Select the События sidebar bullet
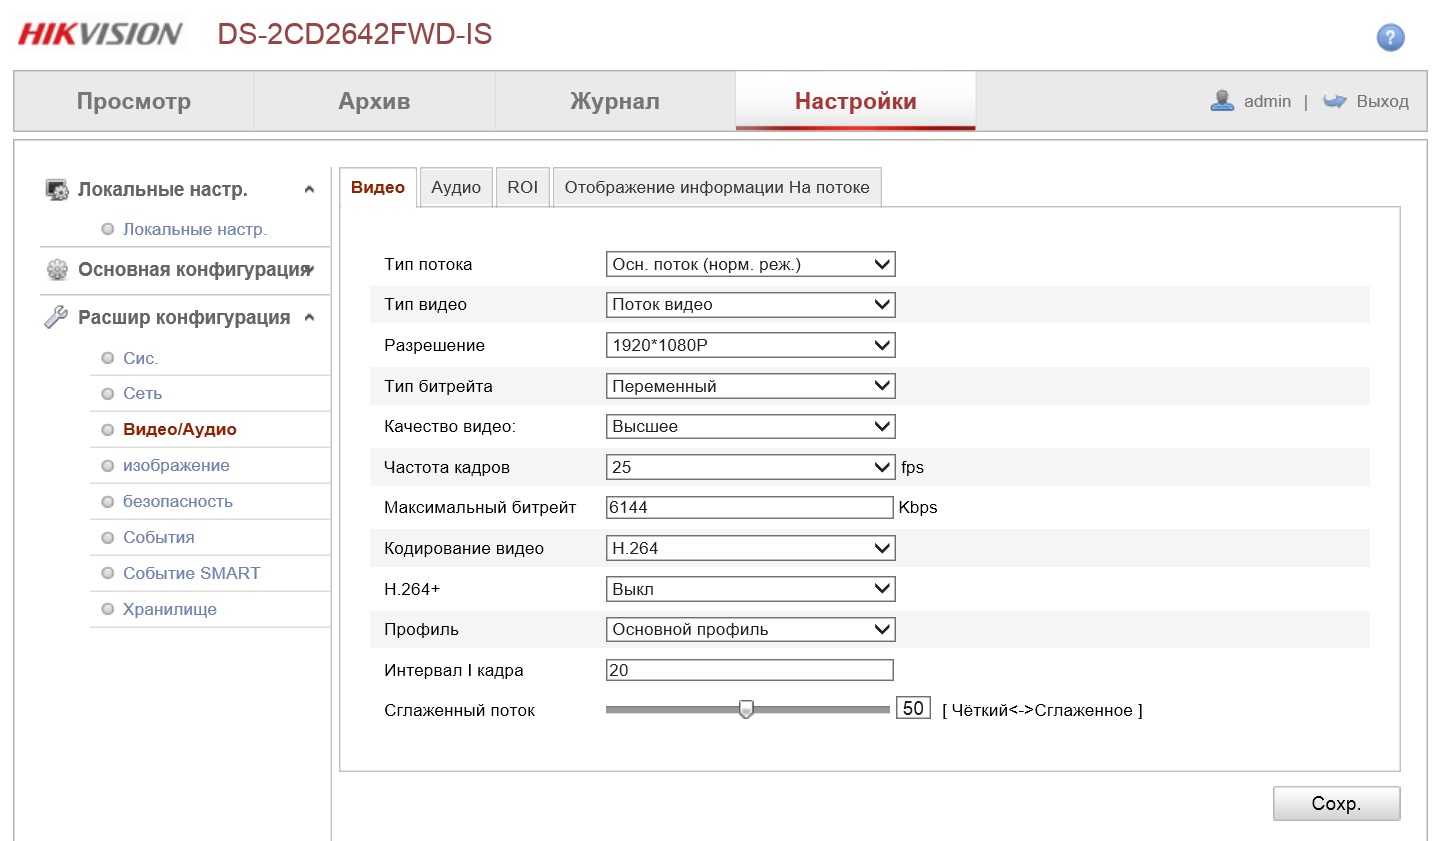 [x=108, y=537]
